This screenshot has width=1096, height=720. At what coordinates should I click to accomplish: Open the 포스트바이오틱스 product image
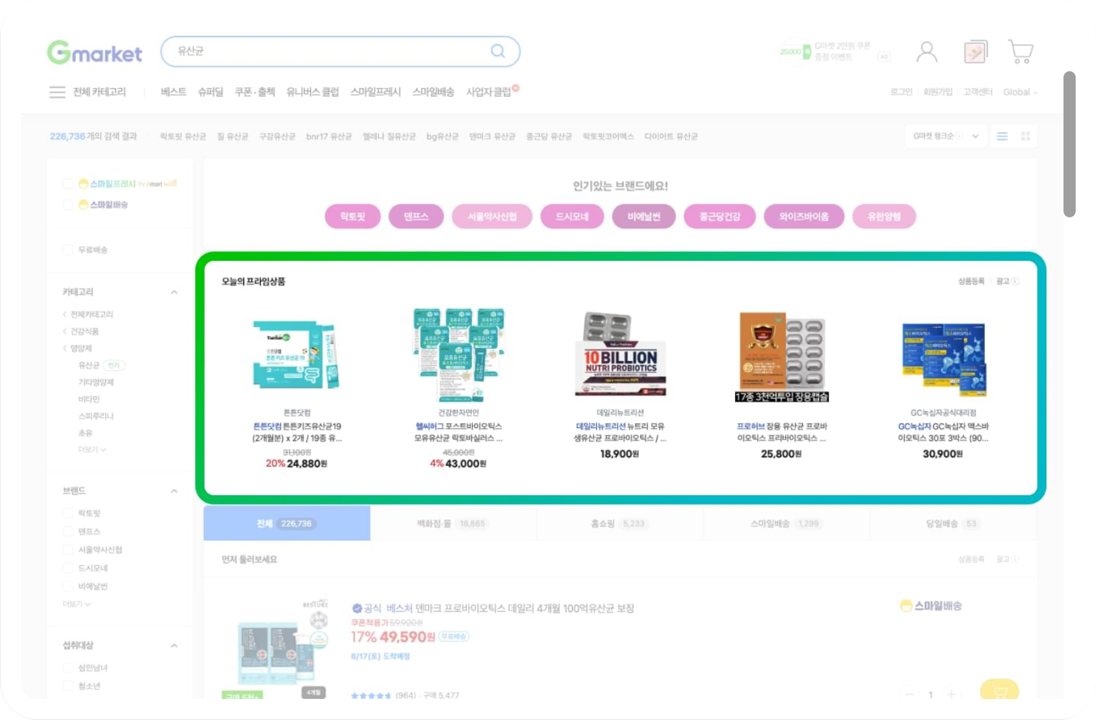459,355
